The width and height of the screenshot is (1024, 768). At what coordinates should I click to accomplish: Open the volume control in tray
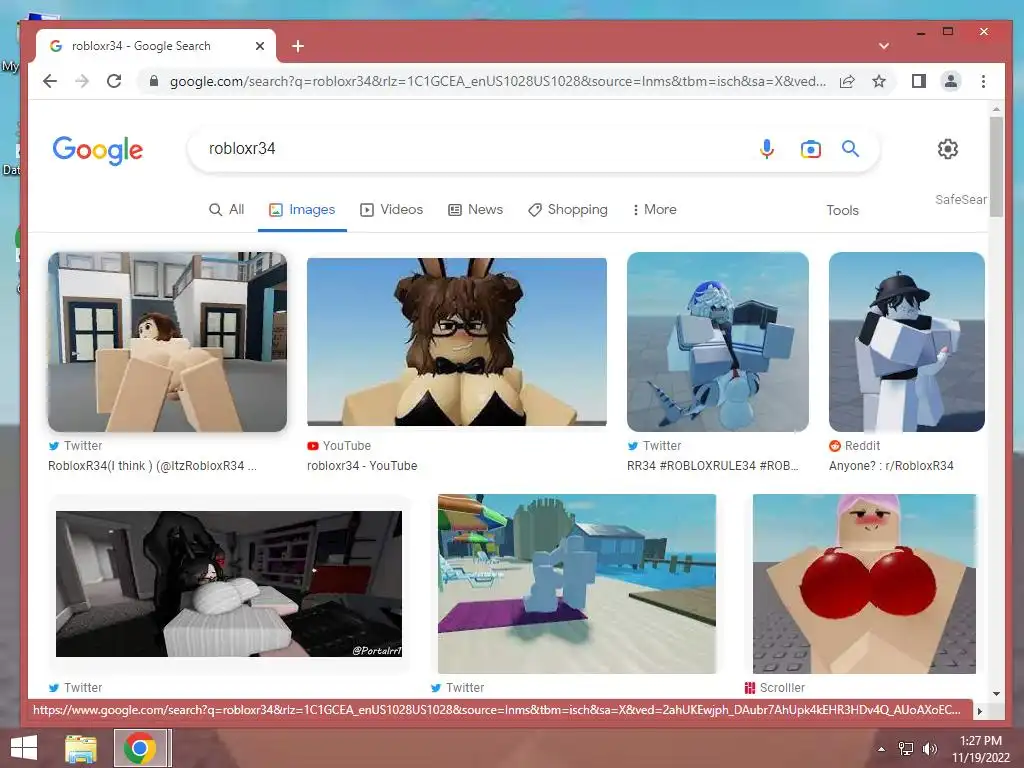click(930, 748)
